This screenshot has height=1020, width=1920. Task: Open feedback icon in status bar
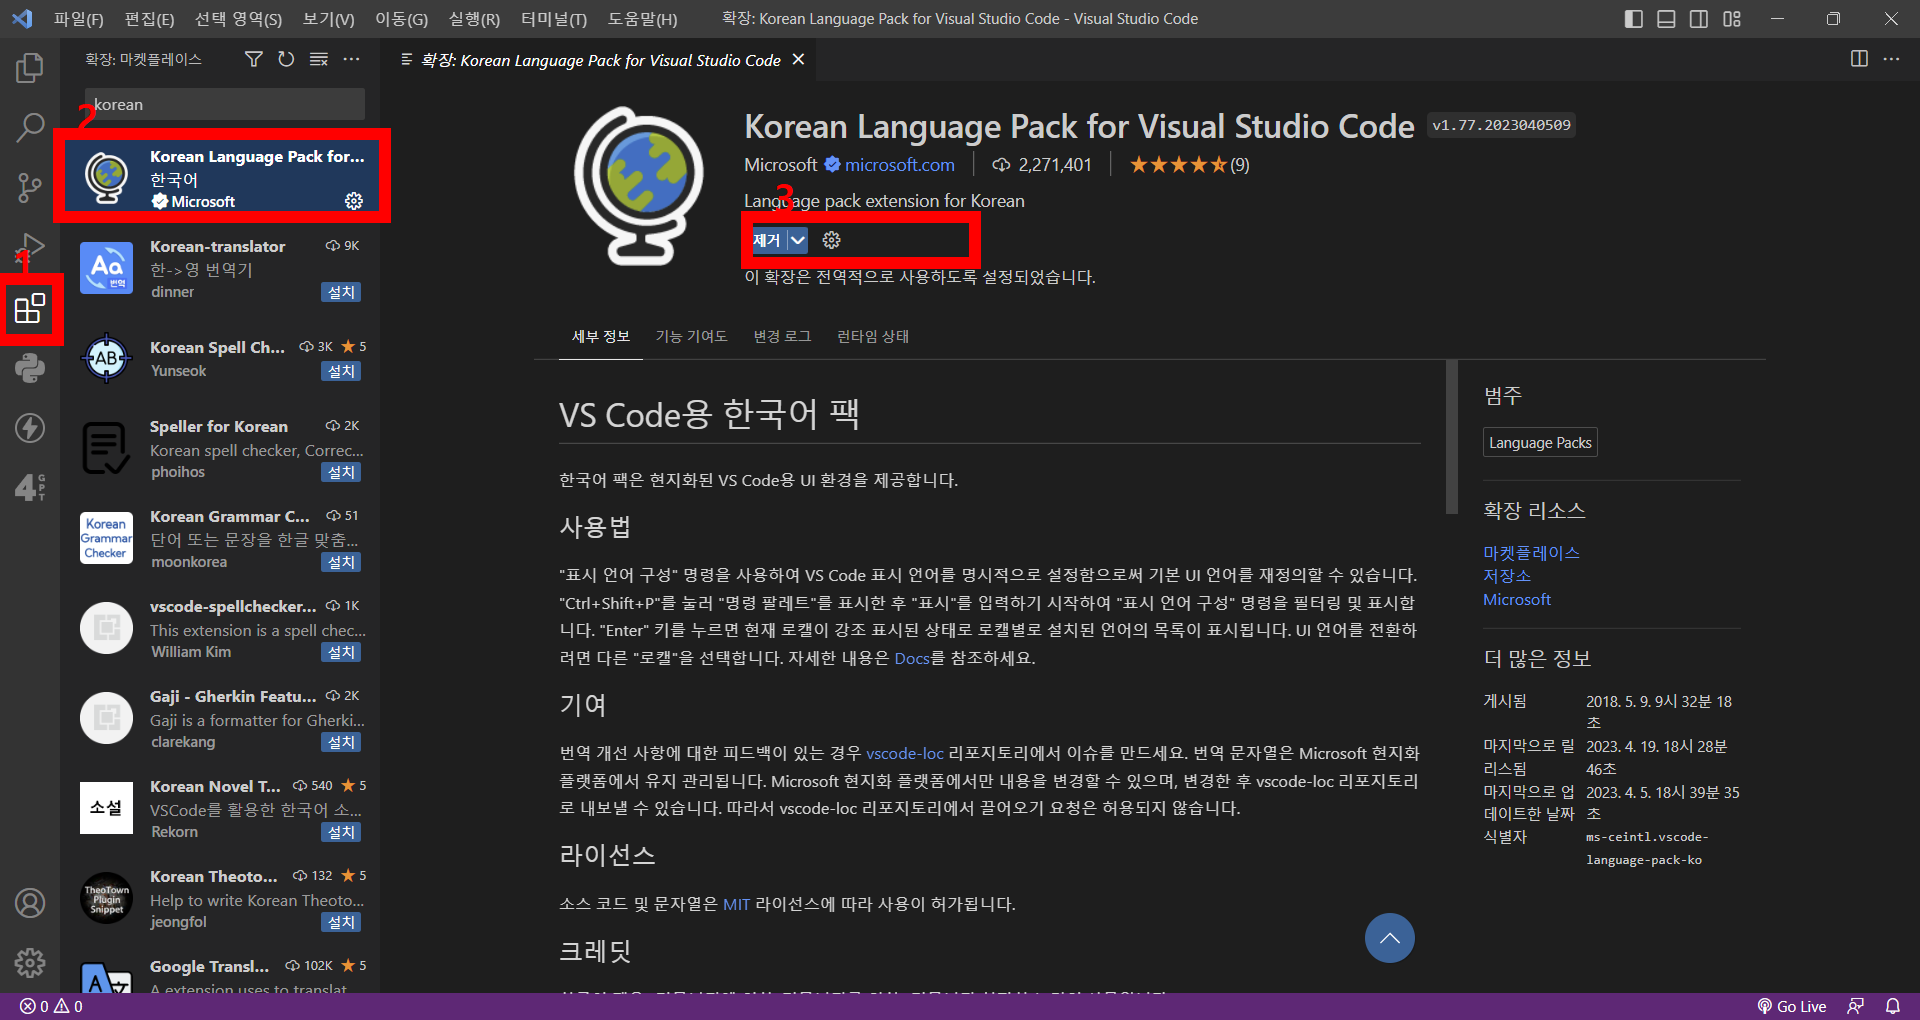click(1856, 1006)
